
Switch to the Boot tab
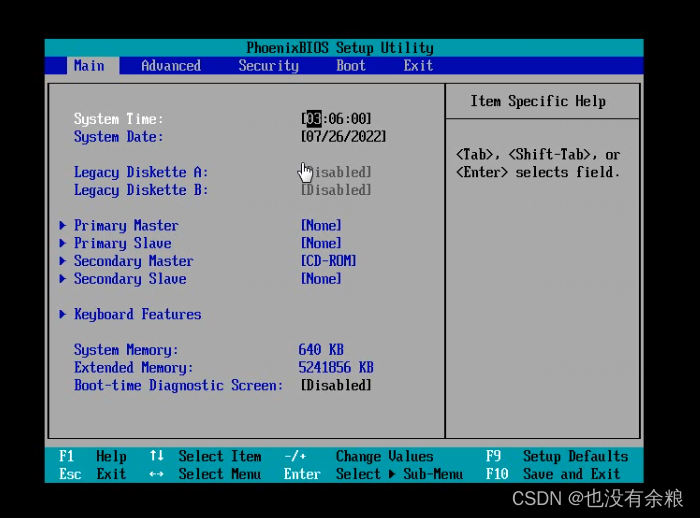click(x=351, y=66)
